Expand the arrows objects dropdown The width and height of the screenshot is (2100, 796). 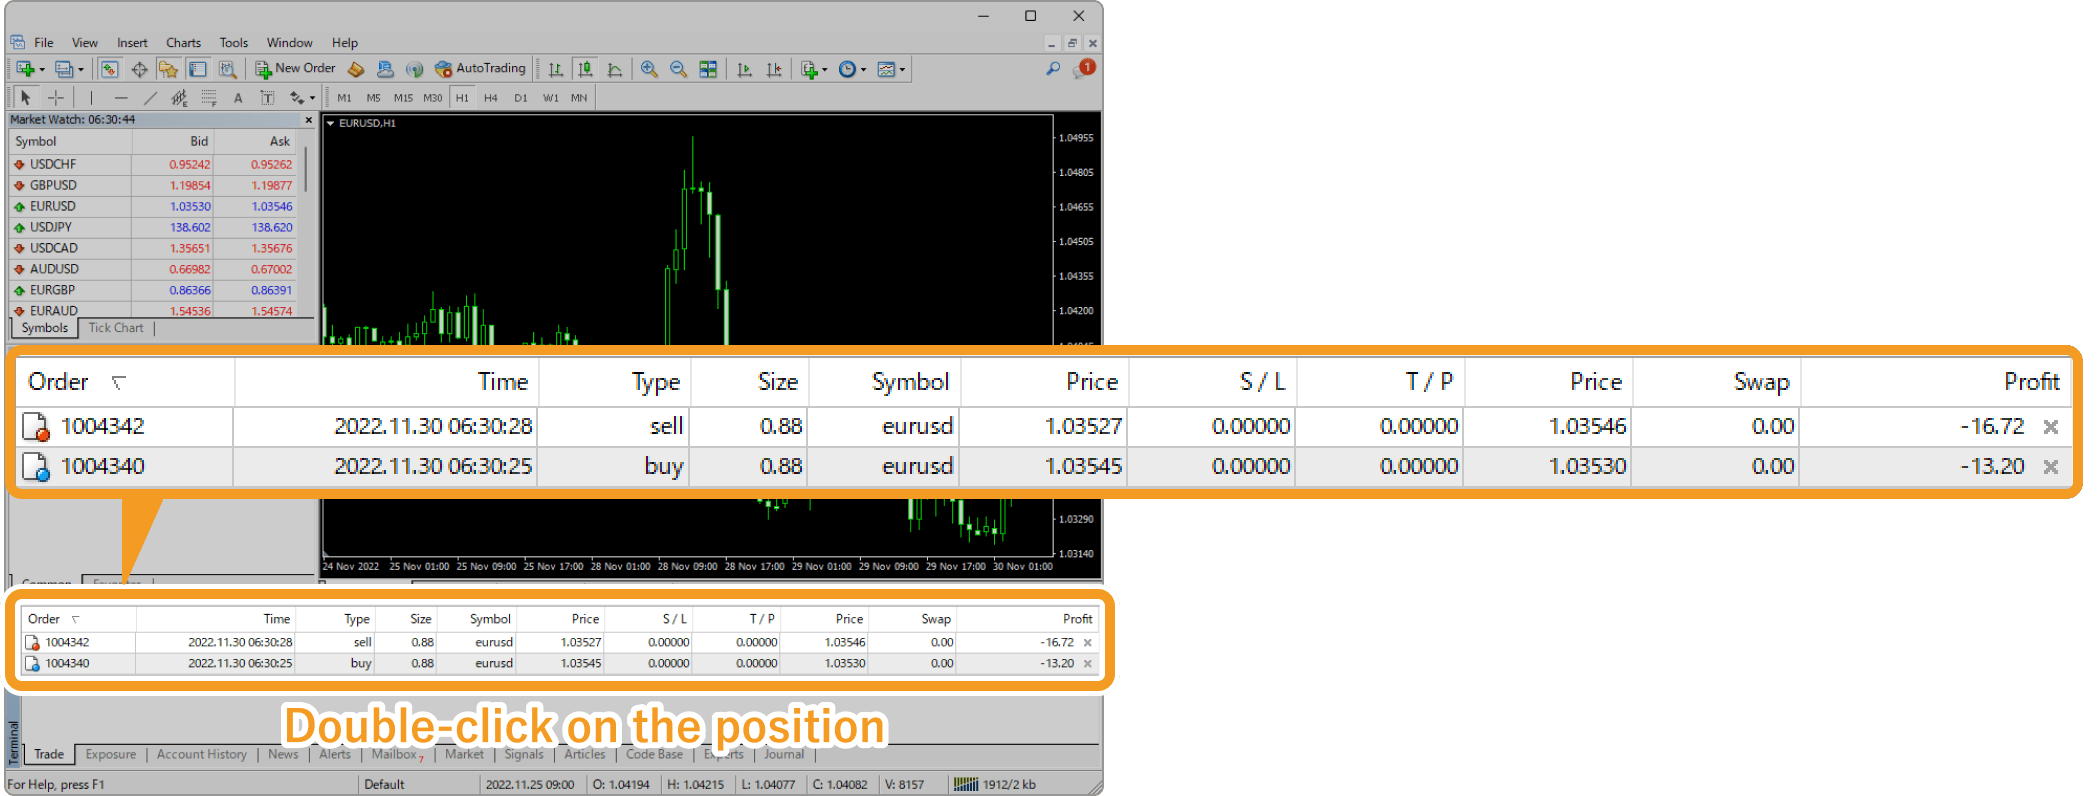(312, 98)
